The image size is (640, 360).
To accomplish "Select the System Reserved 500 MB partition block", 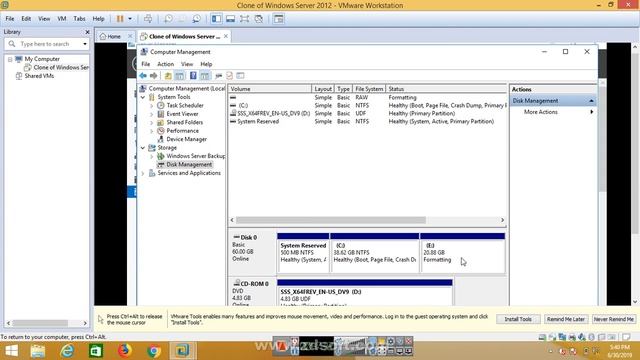I will (303, 253).
